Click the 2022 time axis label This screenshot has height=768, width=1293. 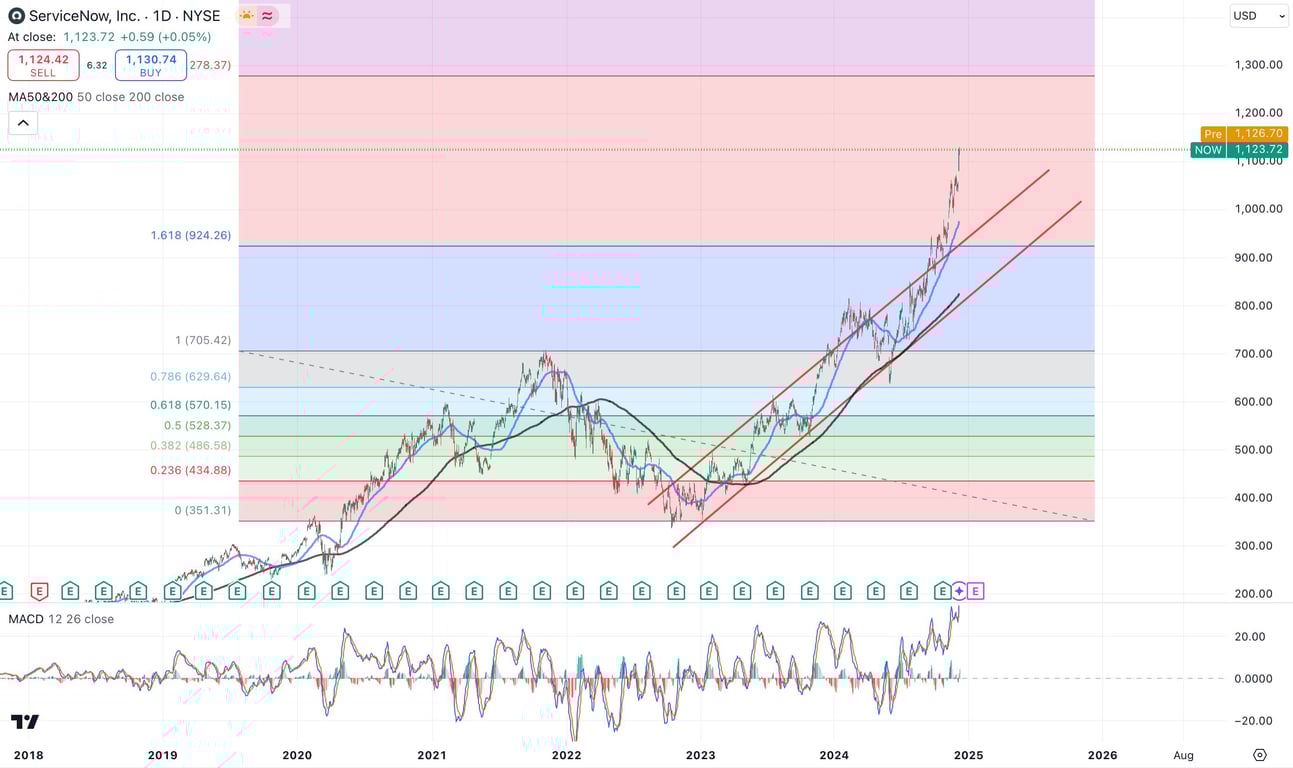coord(566,755)
